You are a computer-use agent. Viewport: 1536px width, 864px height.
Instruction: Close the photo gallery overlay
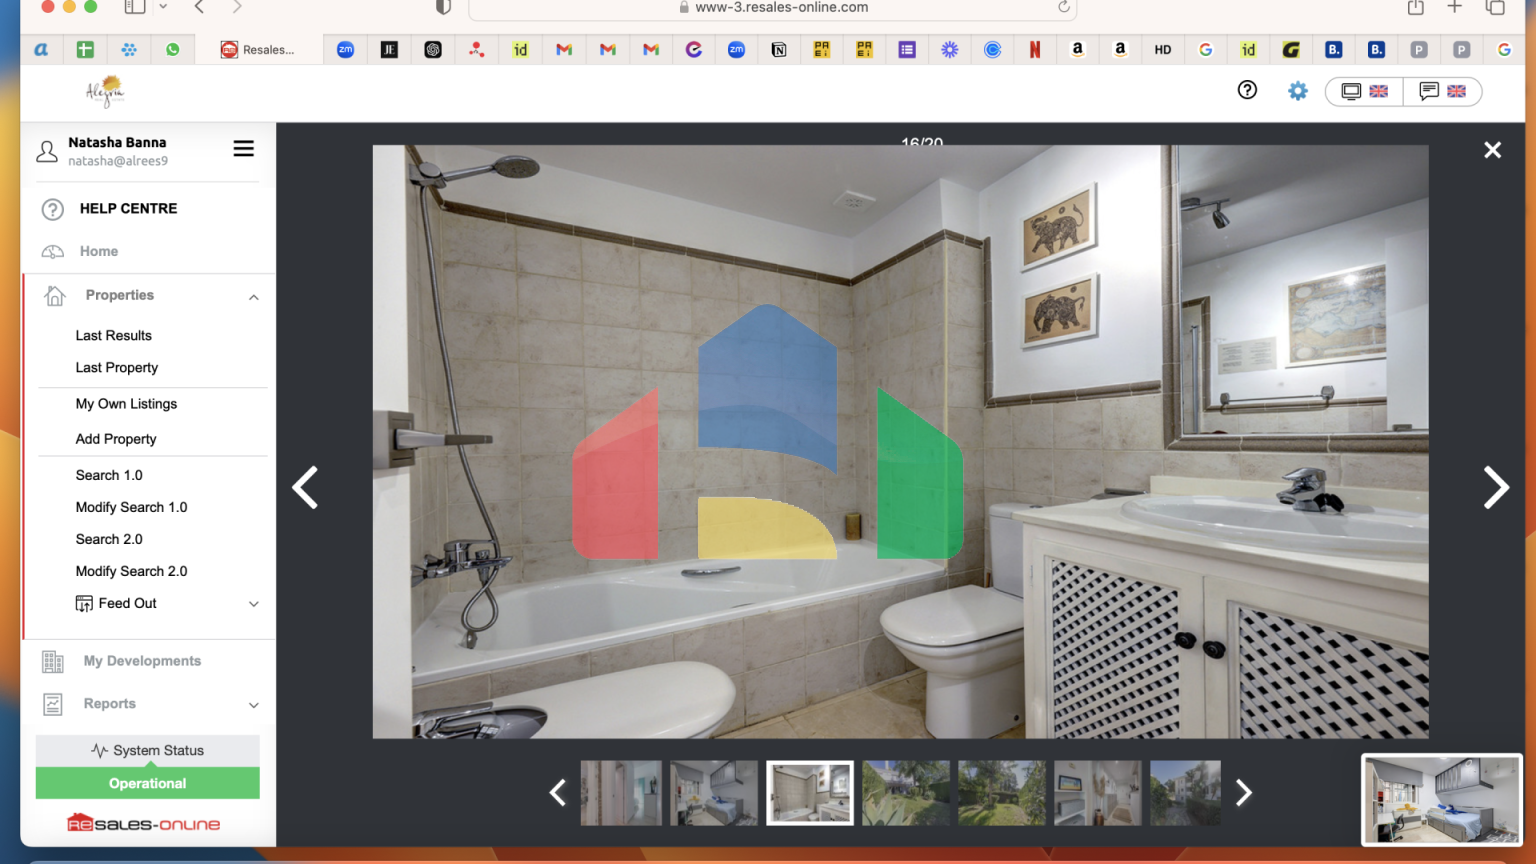click(x=1492, y=150)
